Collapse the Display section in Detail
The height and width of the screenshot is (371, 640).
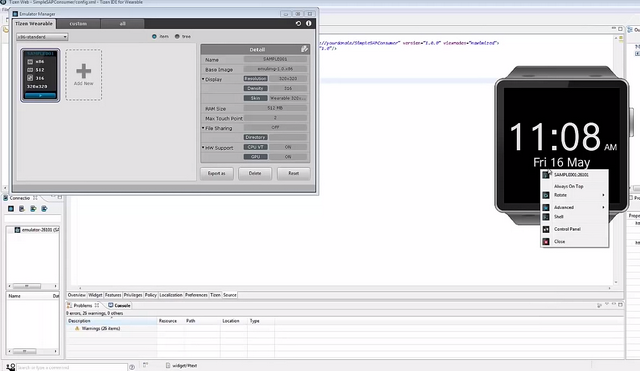click(203, 79)
